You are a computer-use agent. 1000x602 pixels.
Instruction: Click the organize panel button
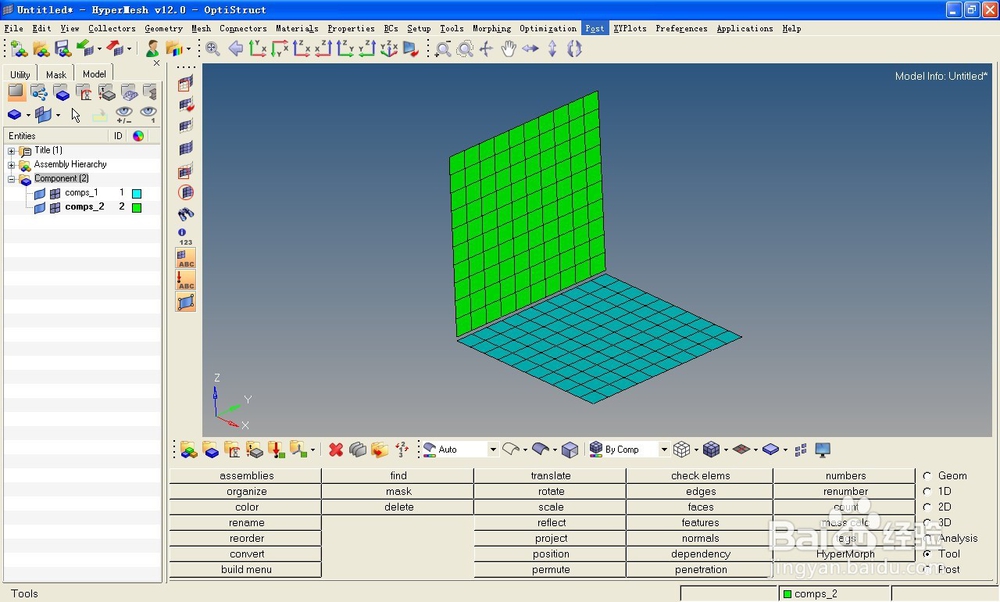coord(246,492)
